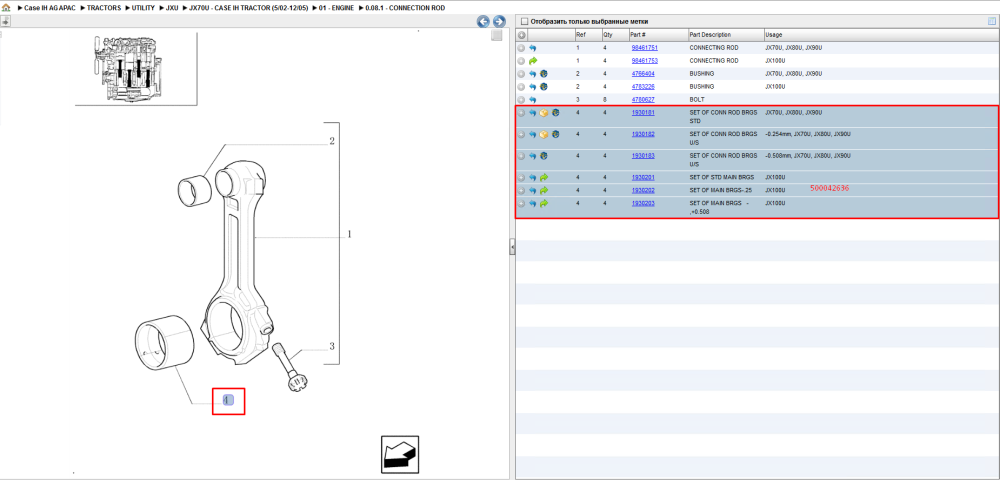Click the large black arrow button below the diagram
This screenshot has height=480, width=1000.
coord(400,455)
